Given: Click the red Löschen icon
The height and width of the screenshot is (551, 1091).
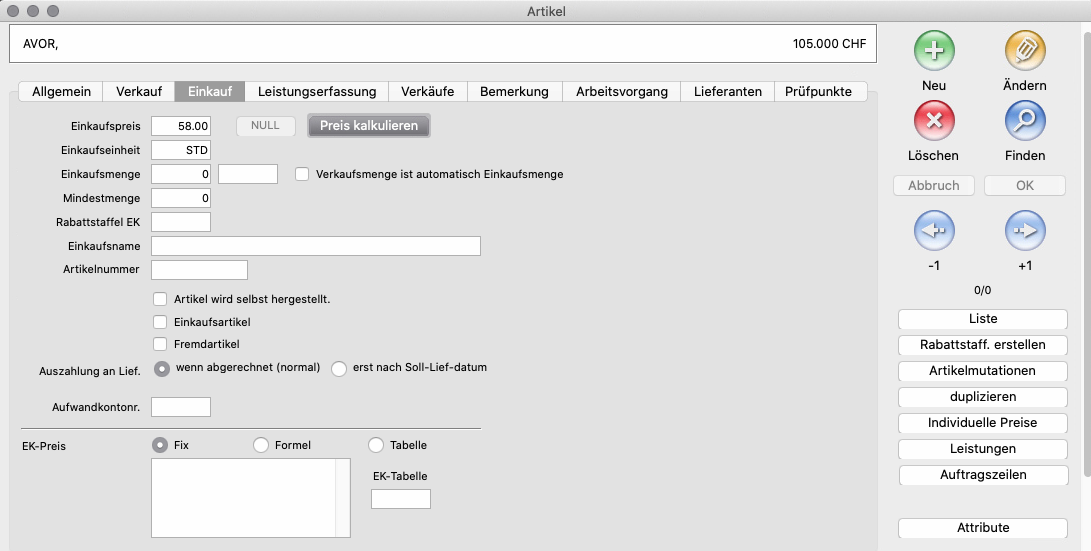Looking at the screenshot, I should coord(934,121).
